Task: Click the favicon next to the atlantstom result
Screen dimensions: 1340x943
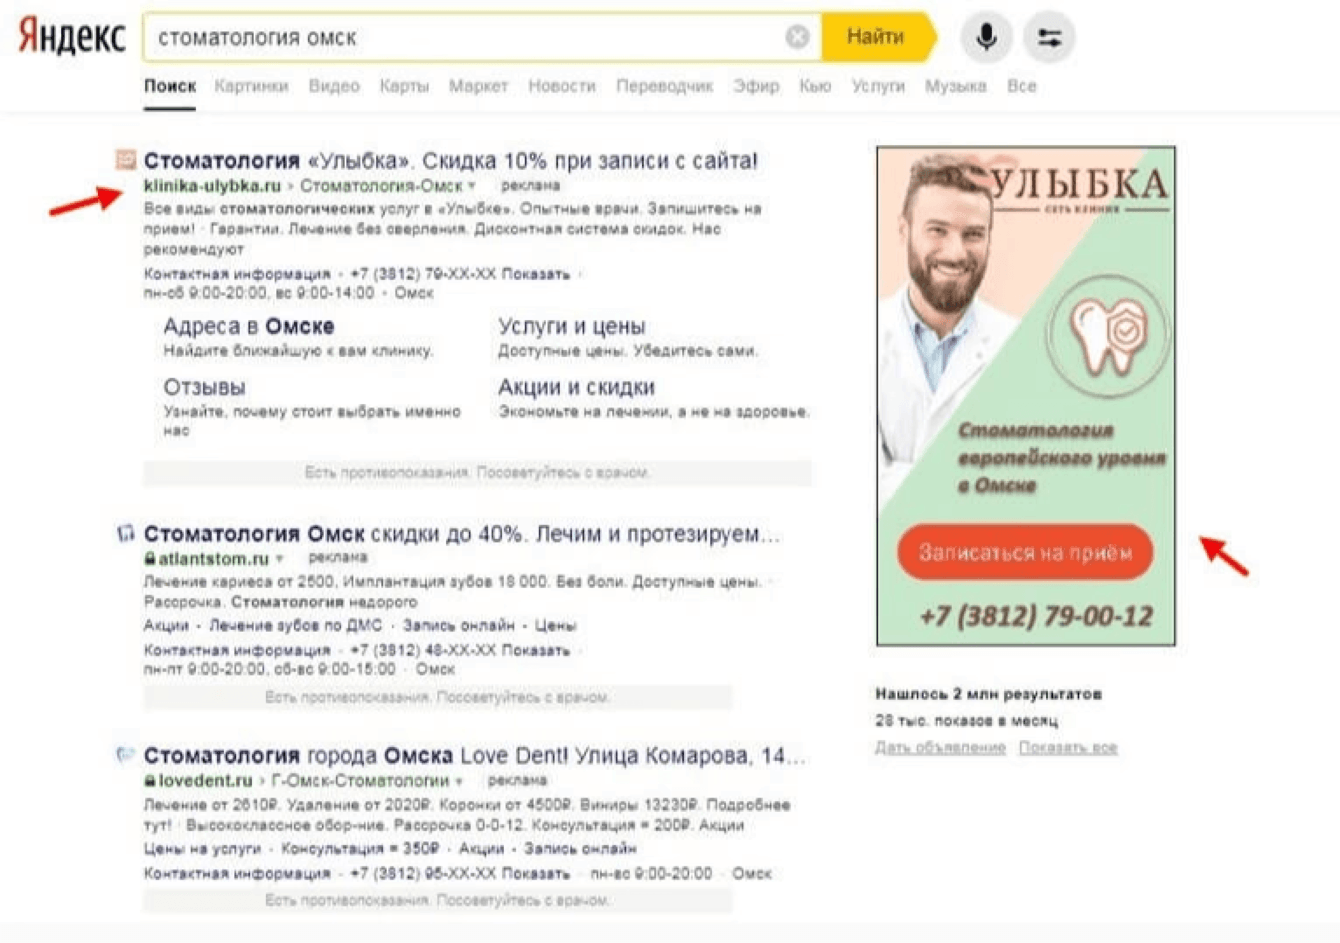Action: (125, 533)
